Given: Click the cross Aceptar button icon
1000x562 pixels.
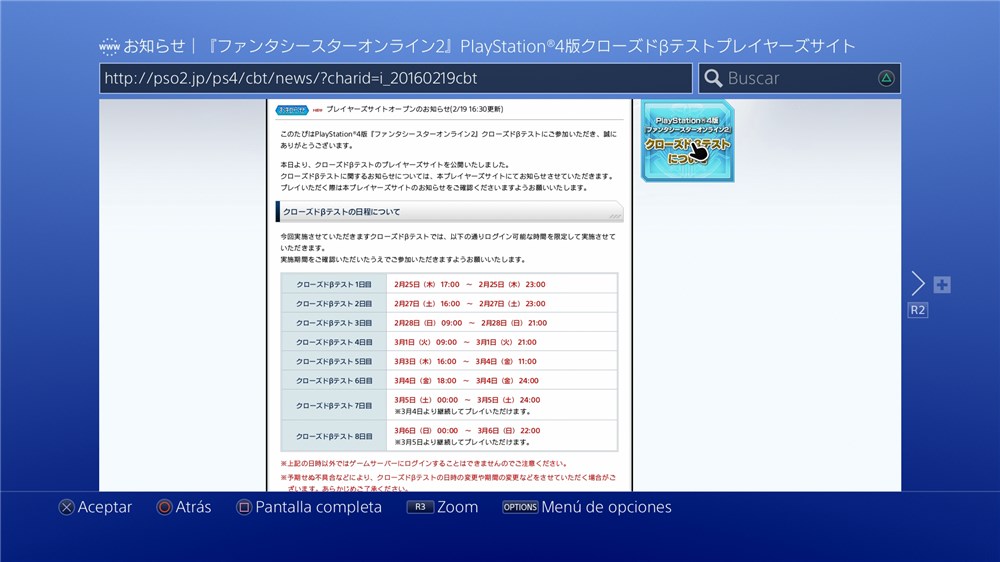Looking at the screenshot, I should [x=66, y=507].
